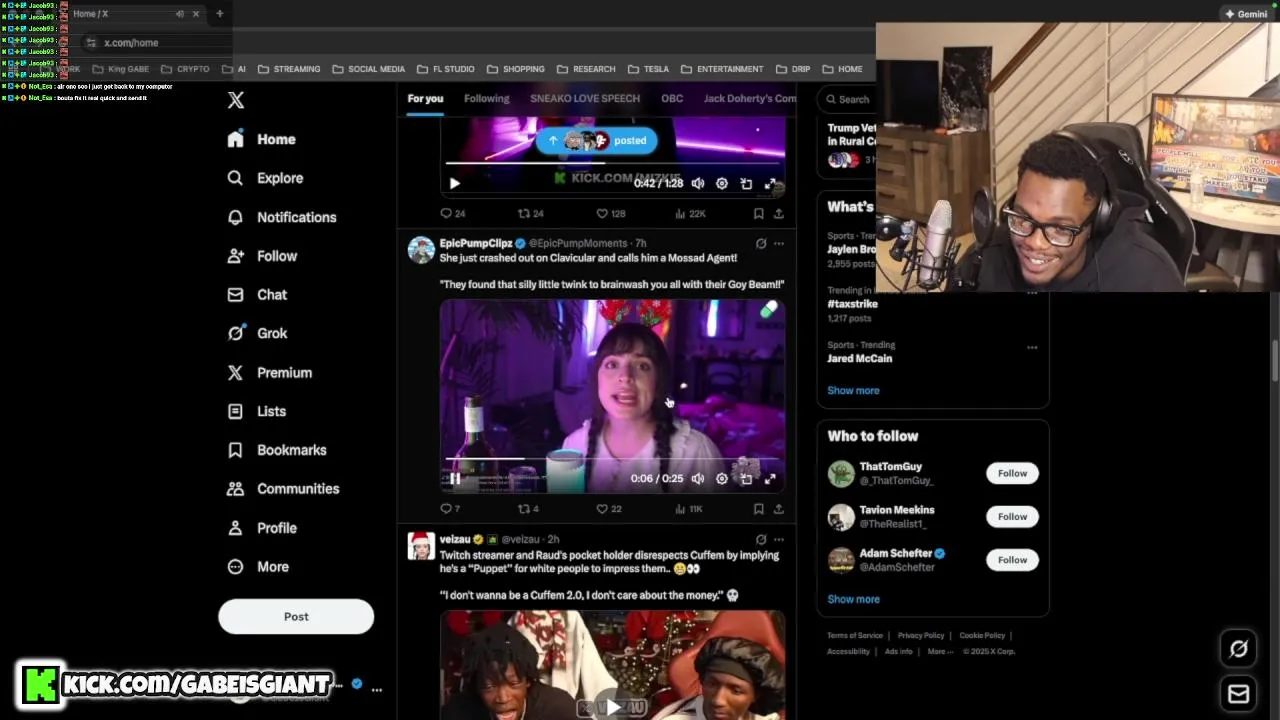
Task: Open the Terms of Service link
Action: [x=855, y=636]
